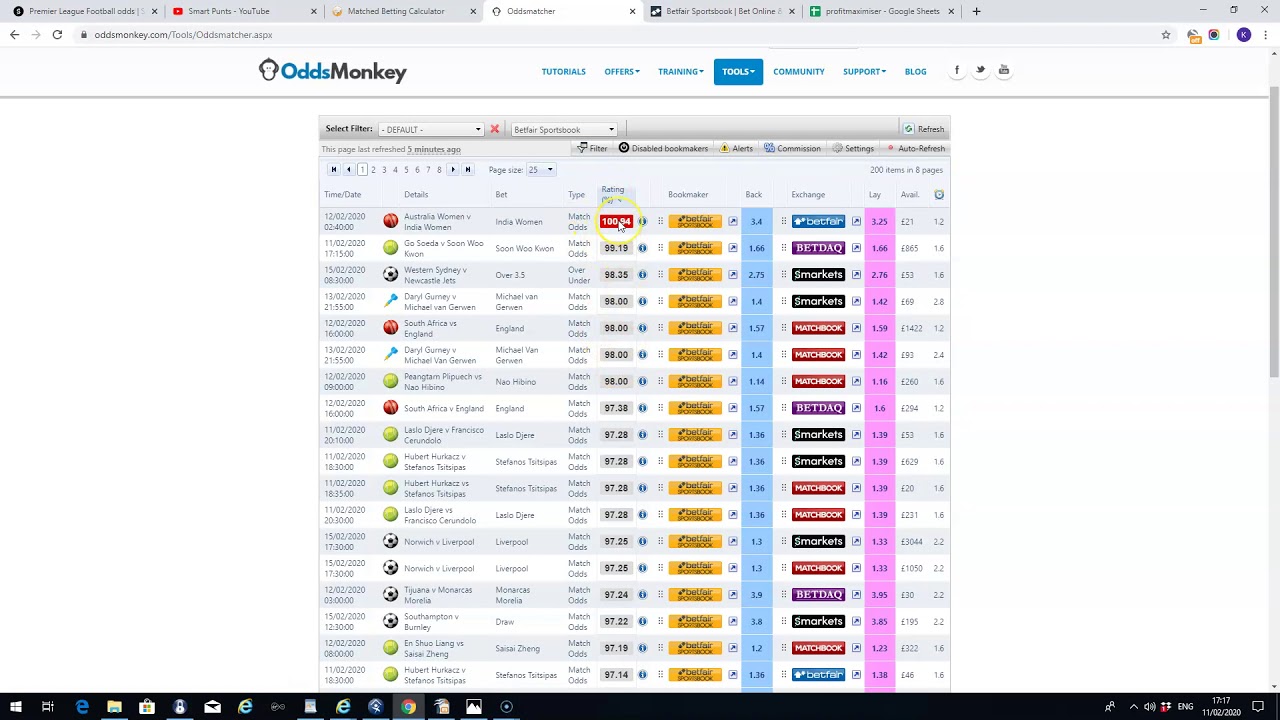1280x720 pixels.
Task: Expand the Support menu
Action: click(864, 71)
